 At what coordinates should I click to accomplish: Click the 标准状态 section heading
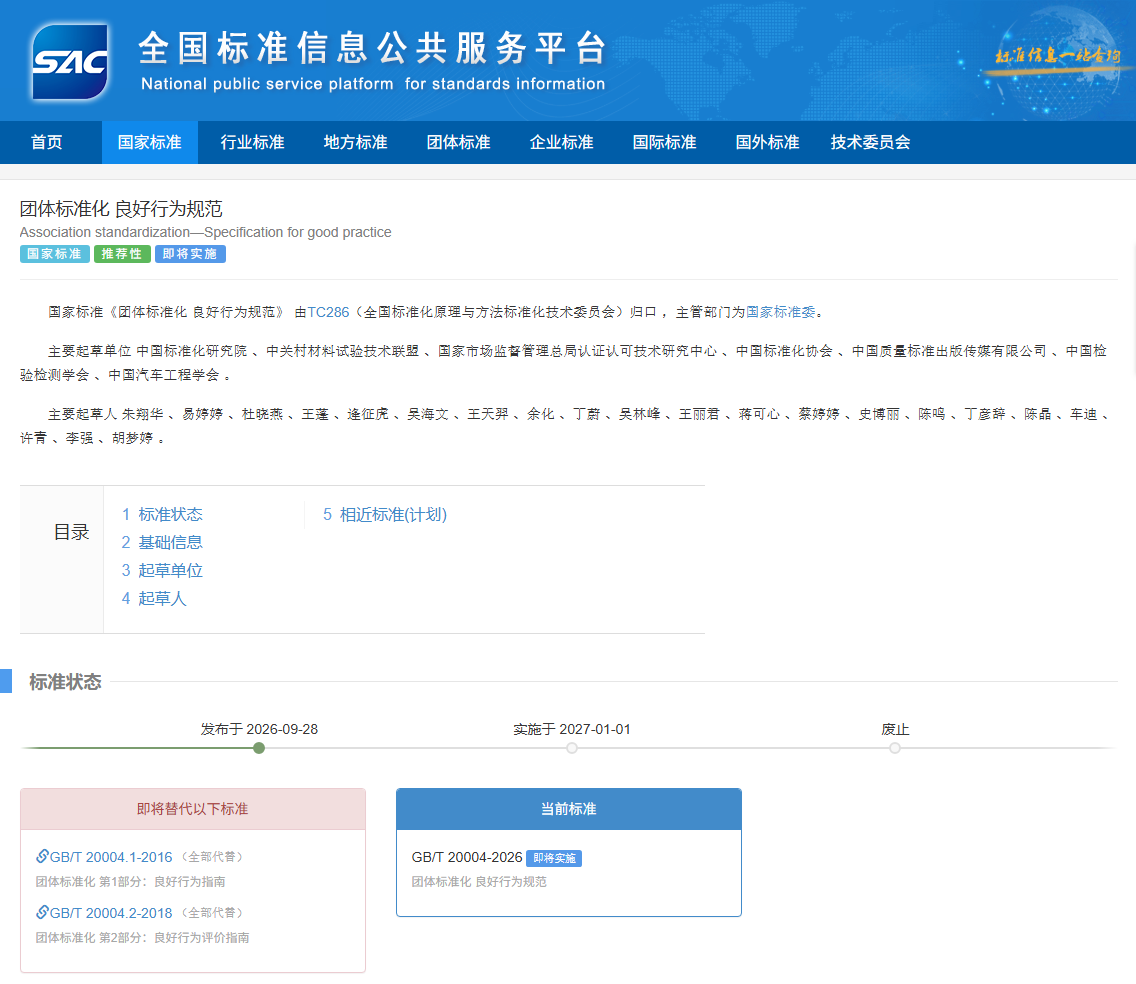(x=65, y=682)
